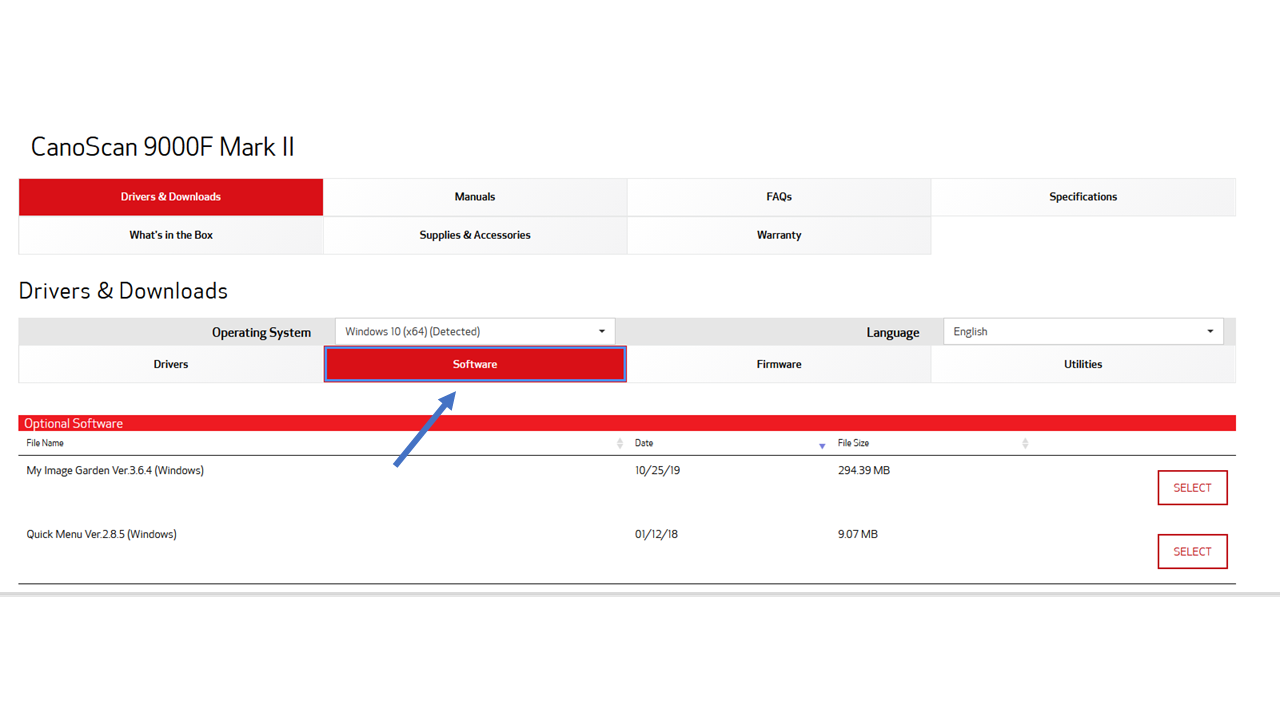Expand the Operating System dropdown

[475, 331]
